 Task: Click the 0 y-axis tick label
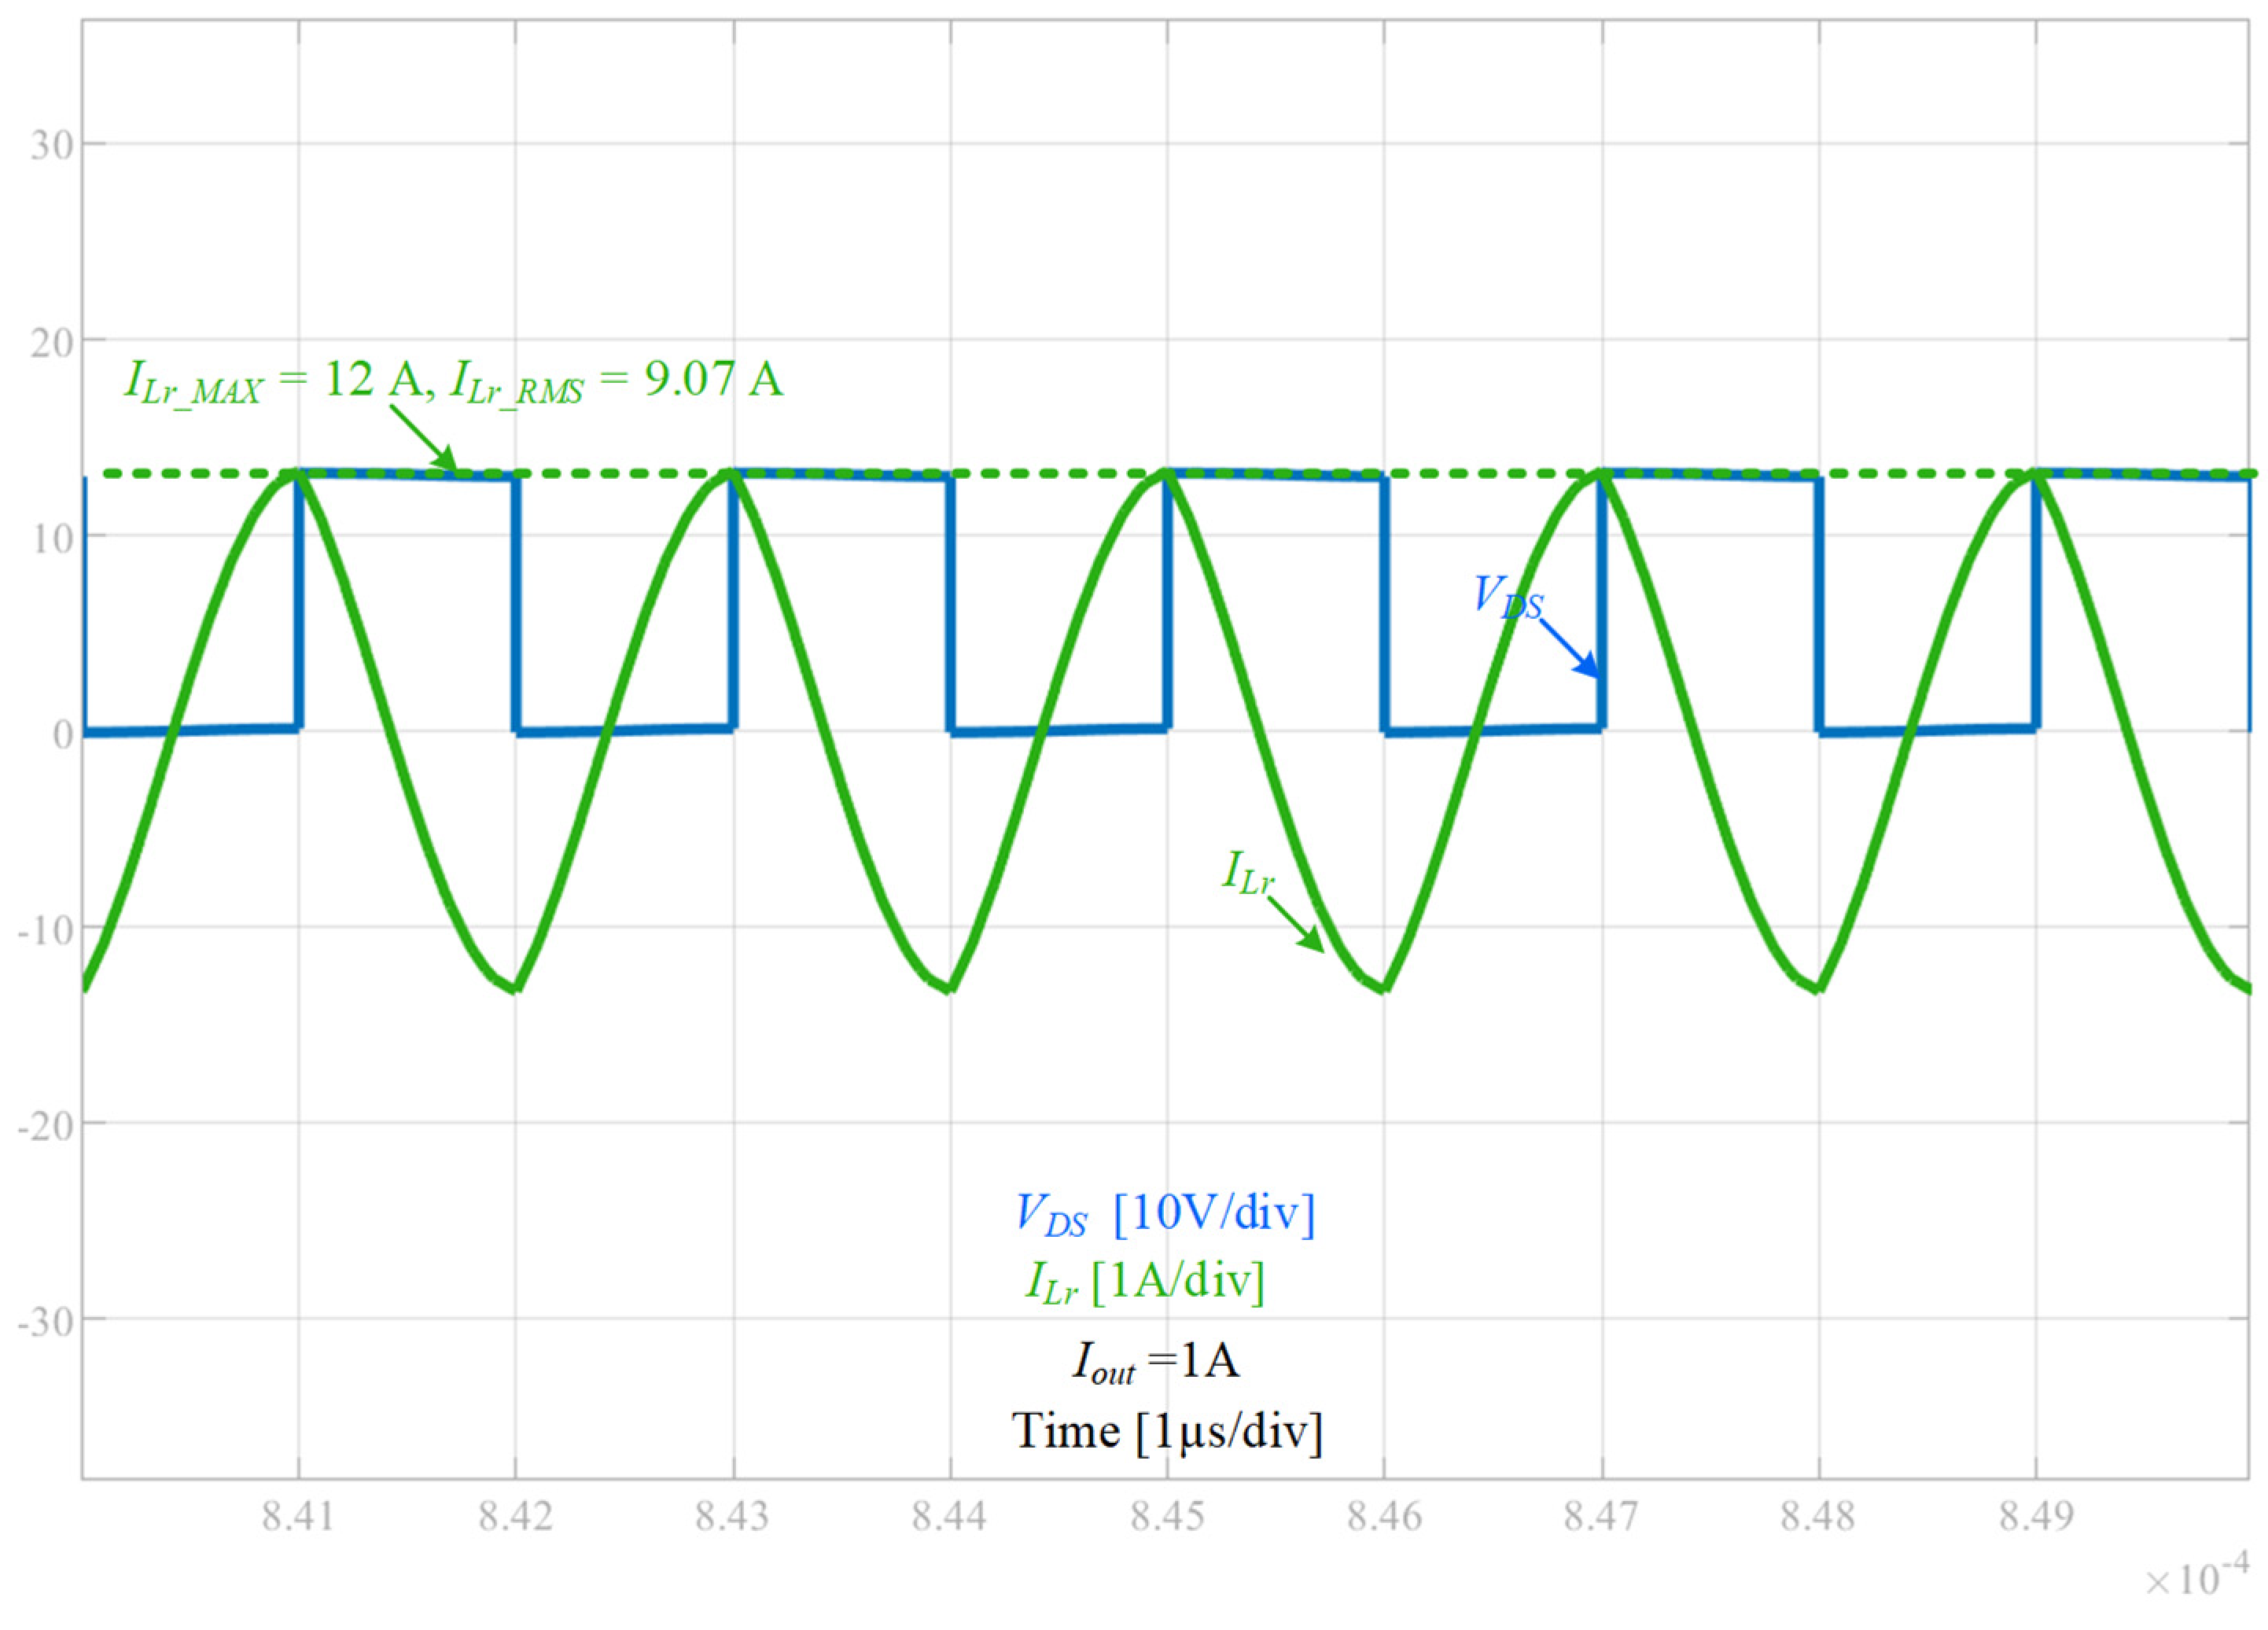tap(63, 734)
